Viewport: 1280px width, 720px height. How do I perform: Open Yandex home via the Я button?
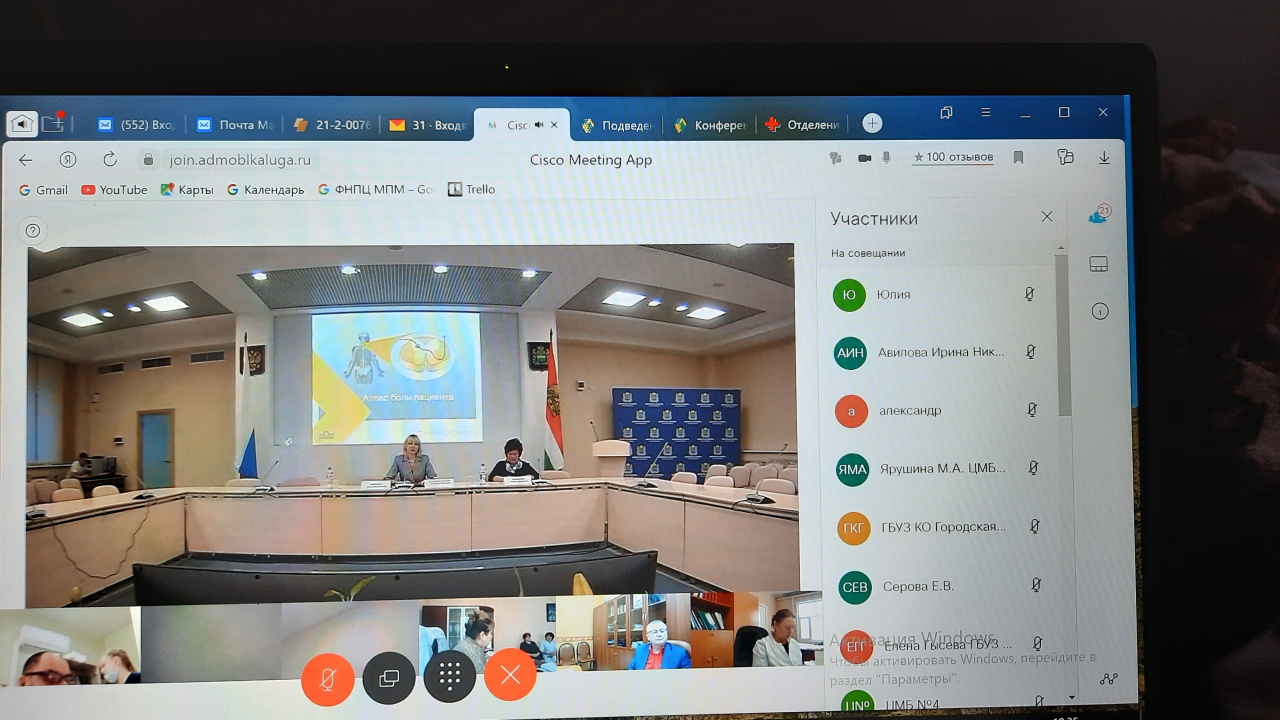(x=68, y=160)
